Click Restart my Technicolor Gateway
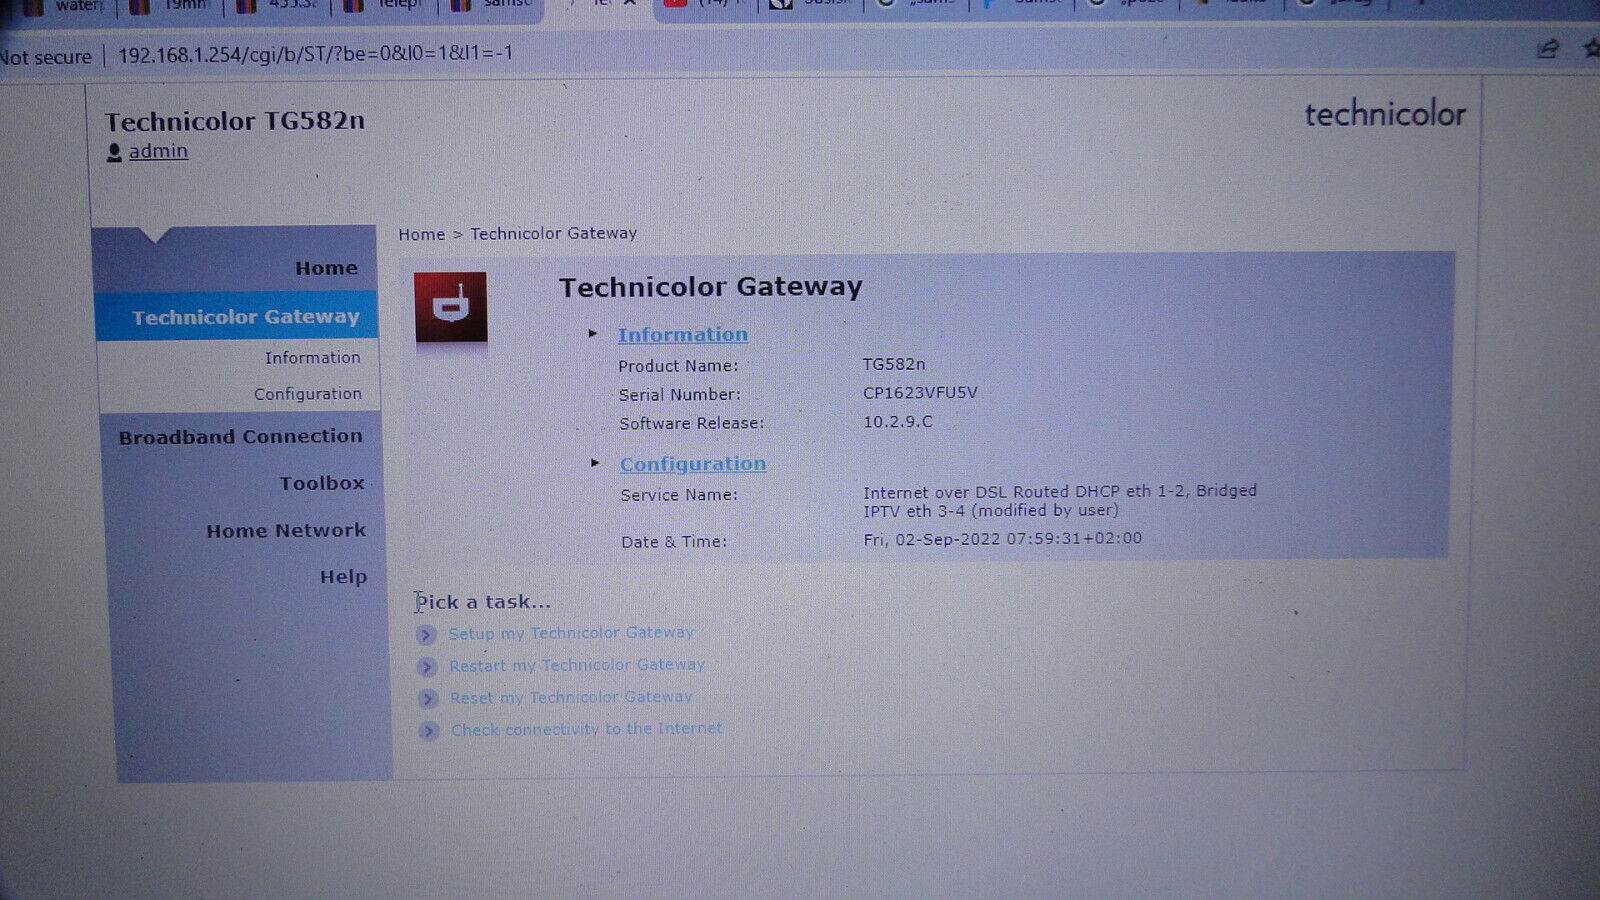Screen dimensions: 1600x900 (577, 665)
